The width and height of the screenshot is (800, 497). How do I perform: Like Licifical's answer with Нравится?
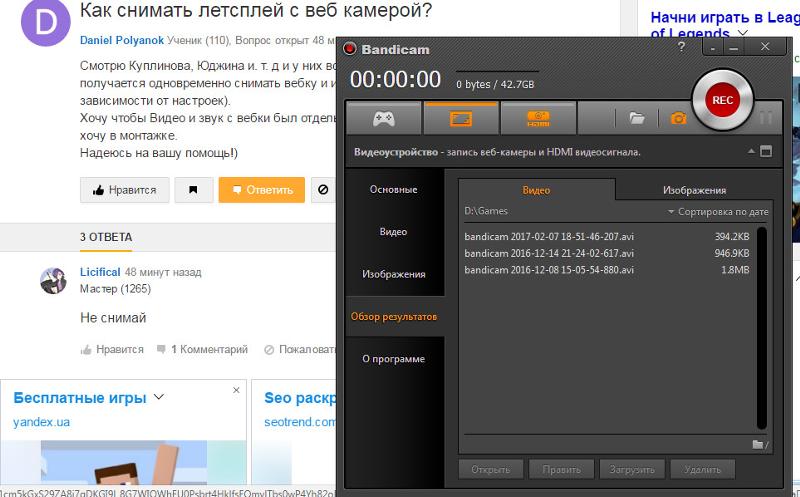(112, 350)
